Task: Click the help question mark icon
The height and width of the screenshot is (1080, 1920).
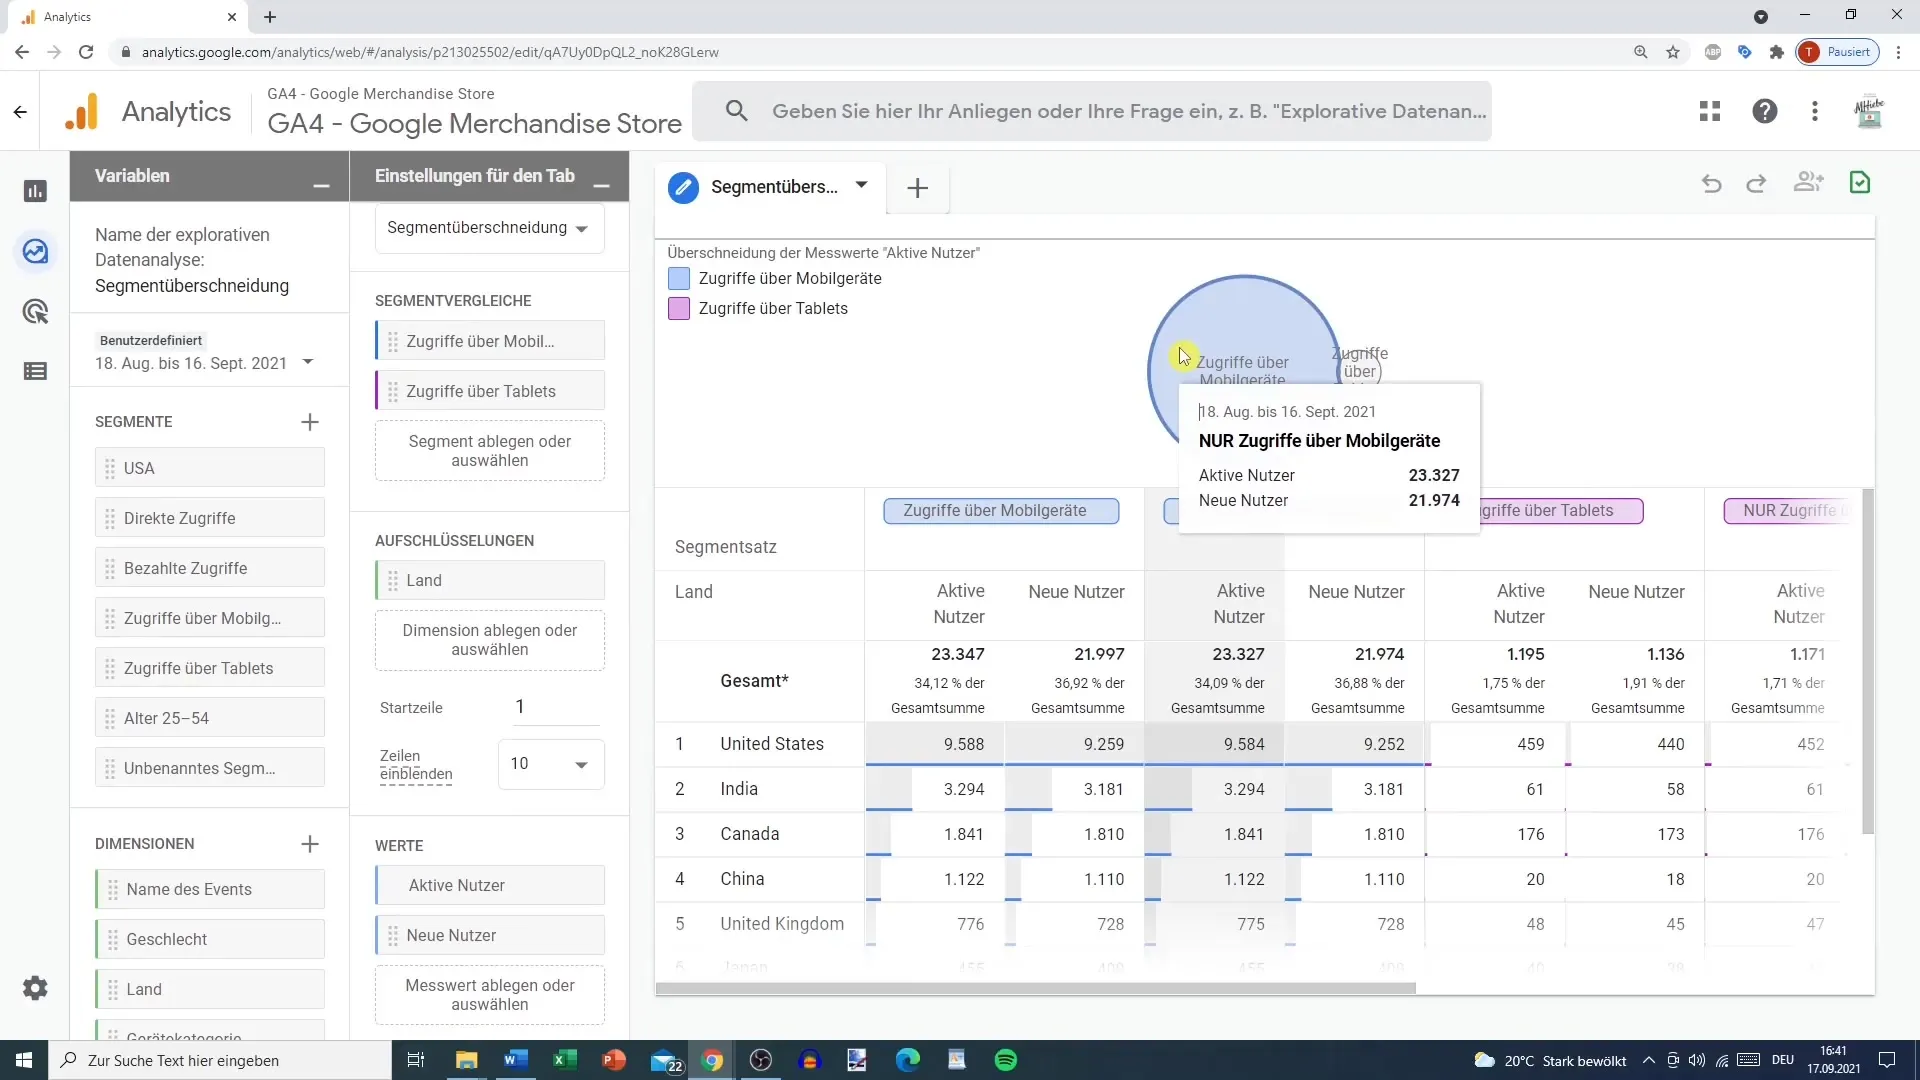Action: click(x=1764, y=111)
